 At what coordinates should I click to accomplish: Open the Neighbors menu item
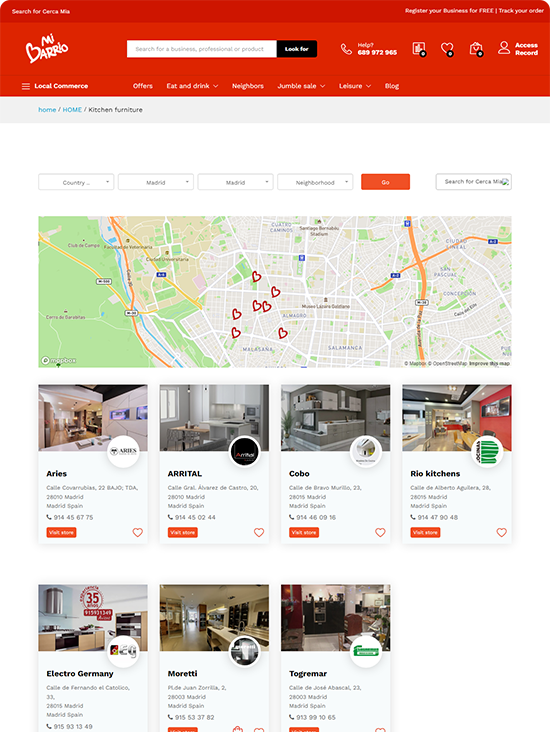(247, 86)
